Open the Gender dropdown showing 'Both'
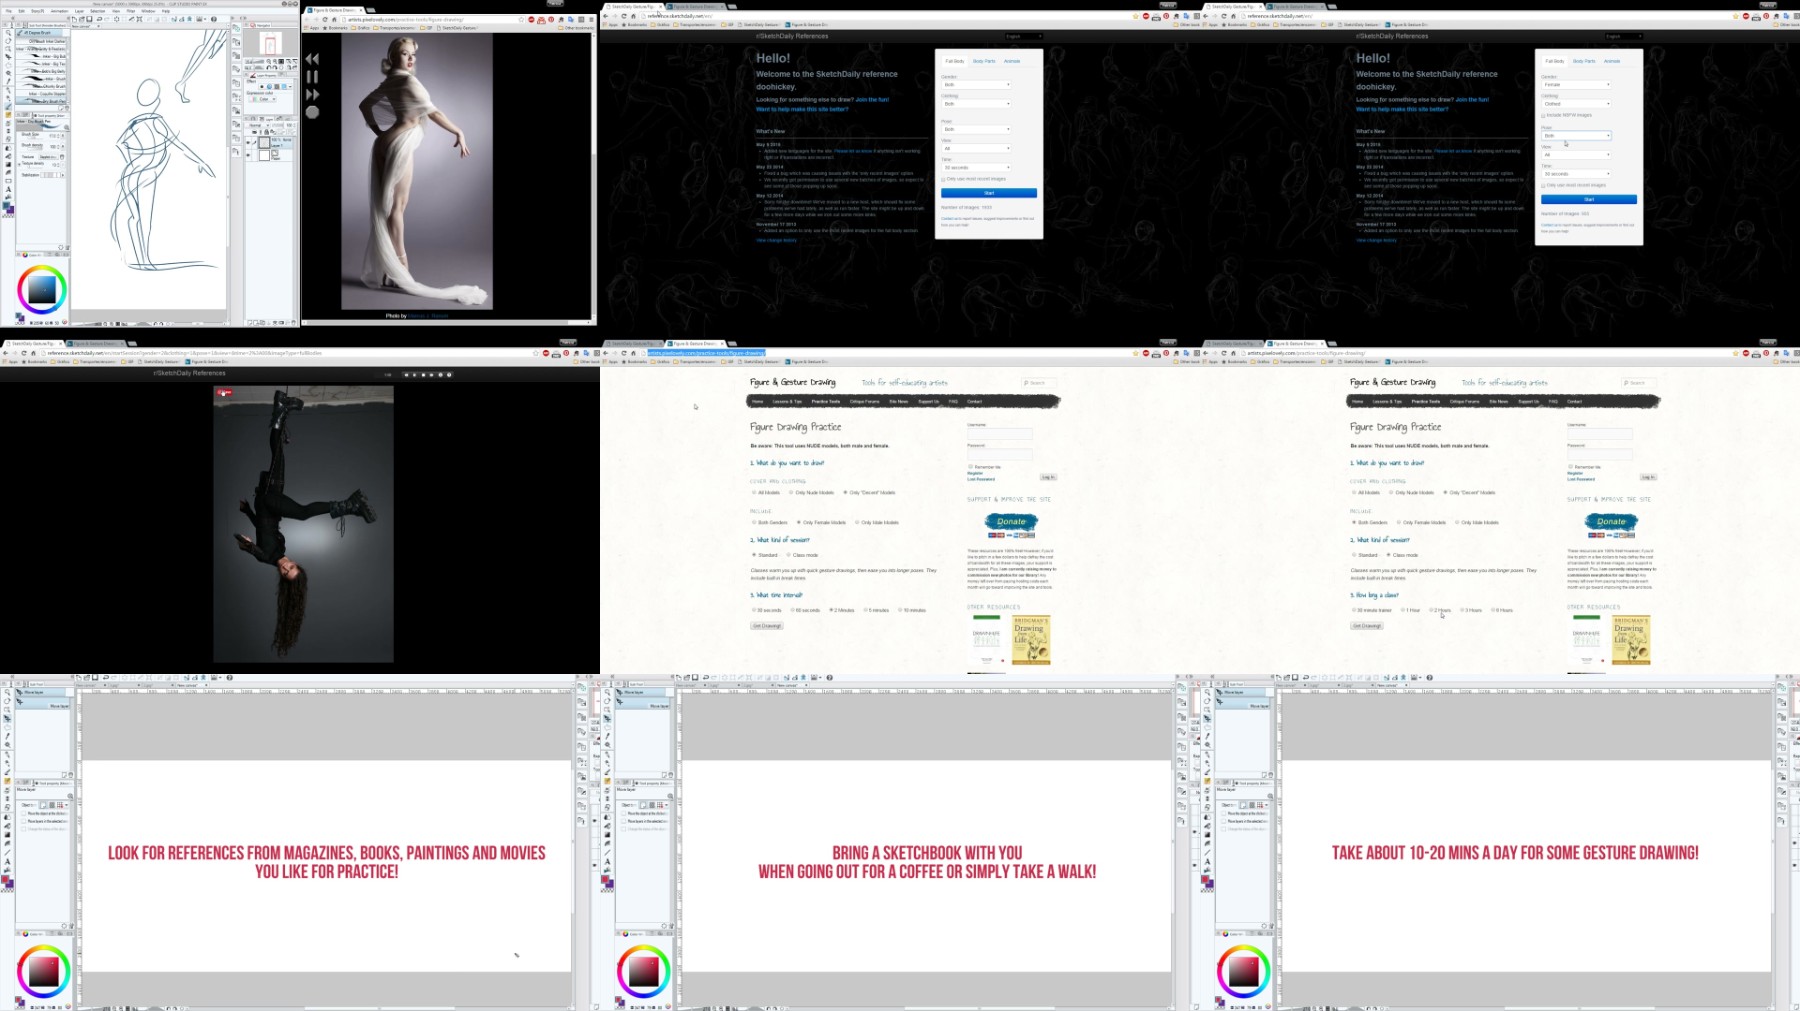 coord(977,85)
